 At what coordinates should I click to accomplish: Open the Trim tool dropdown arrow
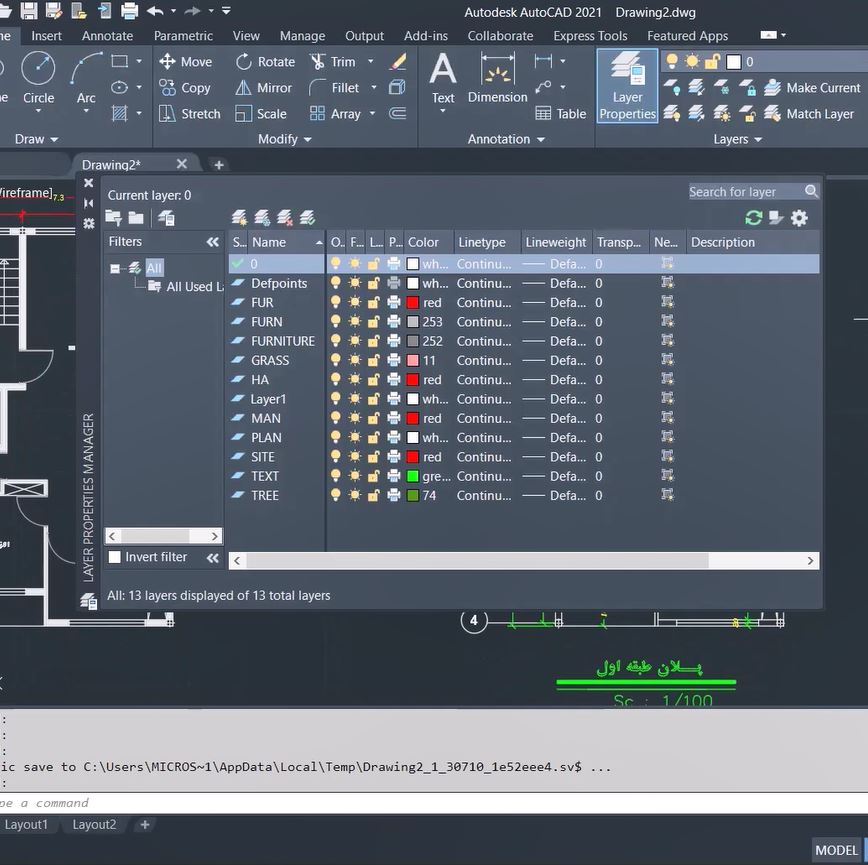point(370,61)
